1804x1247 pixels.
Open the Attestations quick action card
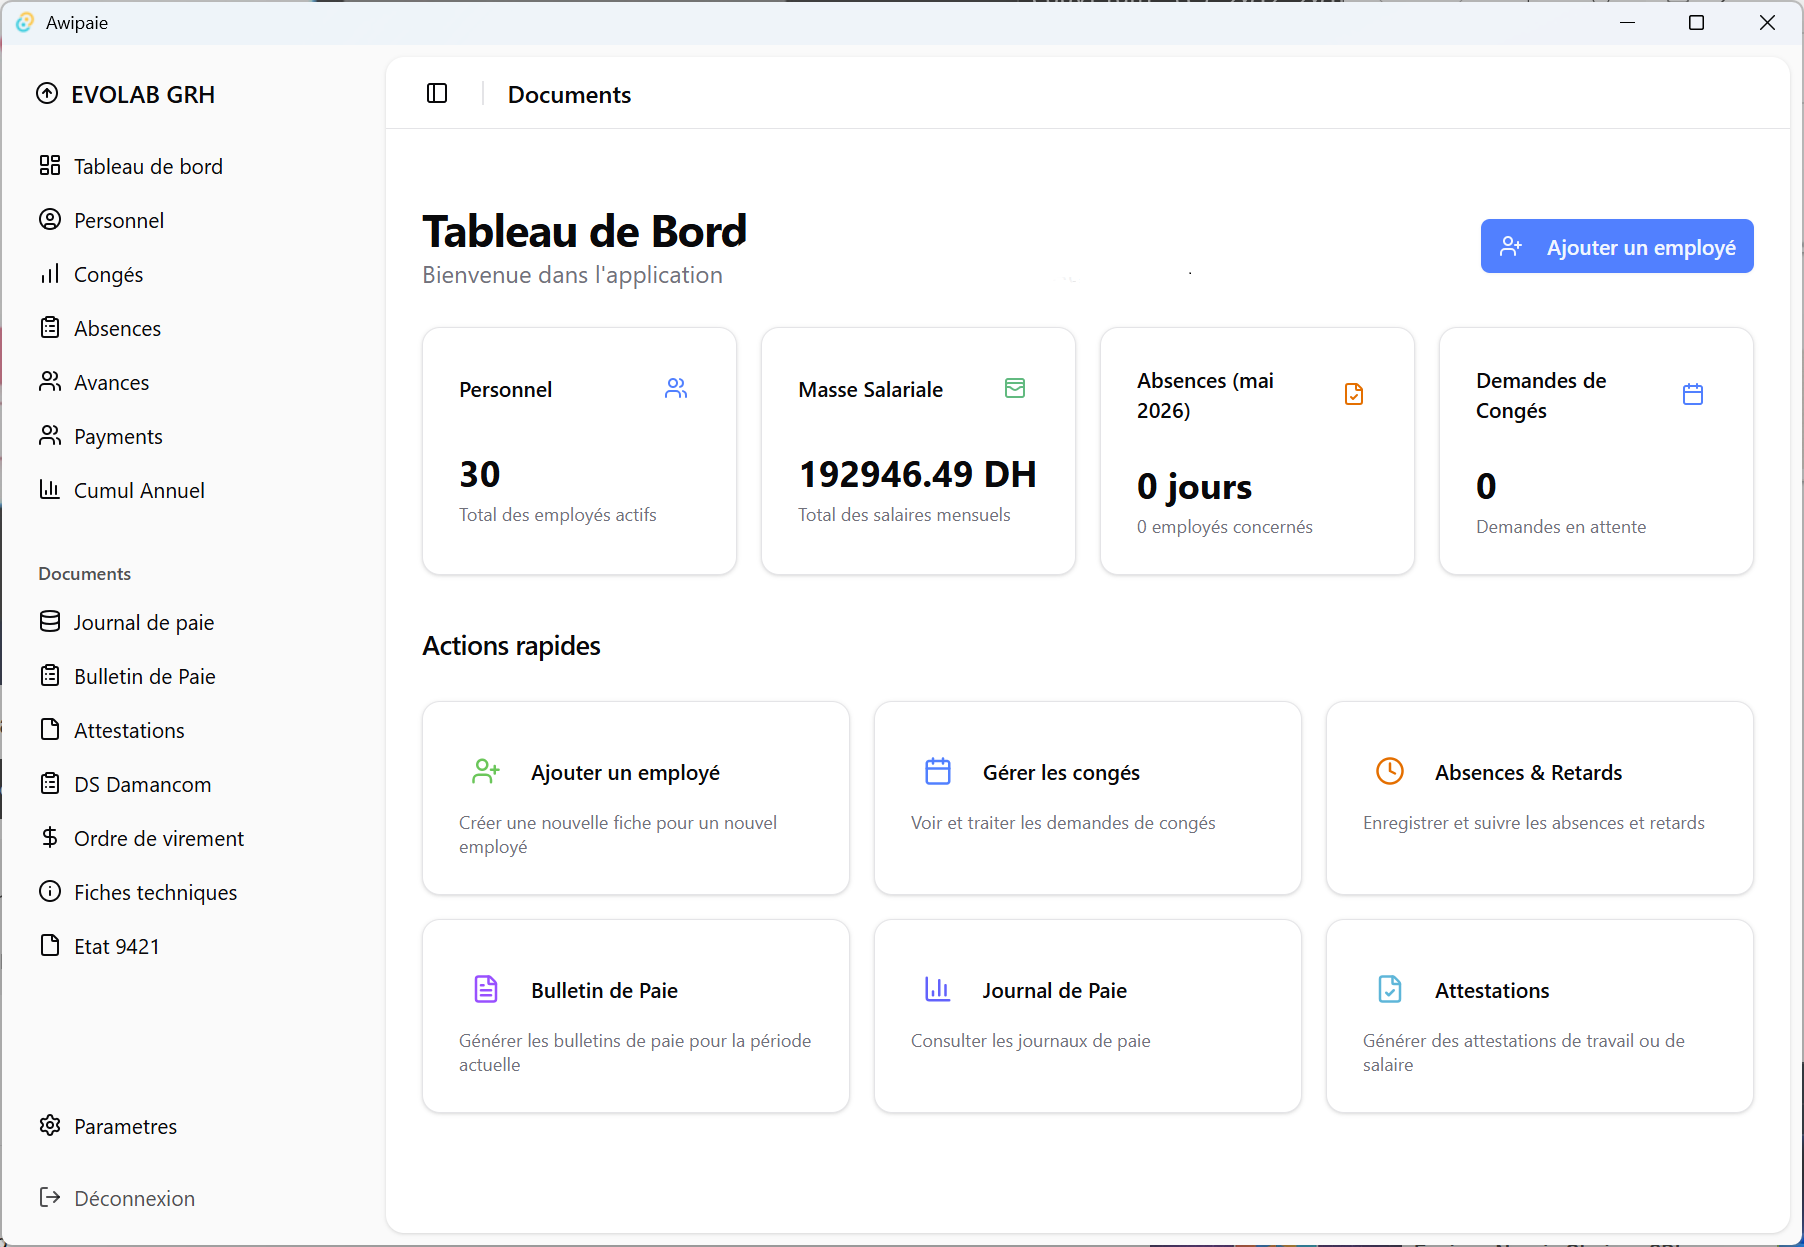[x=1540, y=1016]
